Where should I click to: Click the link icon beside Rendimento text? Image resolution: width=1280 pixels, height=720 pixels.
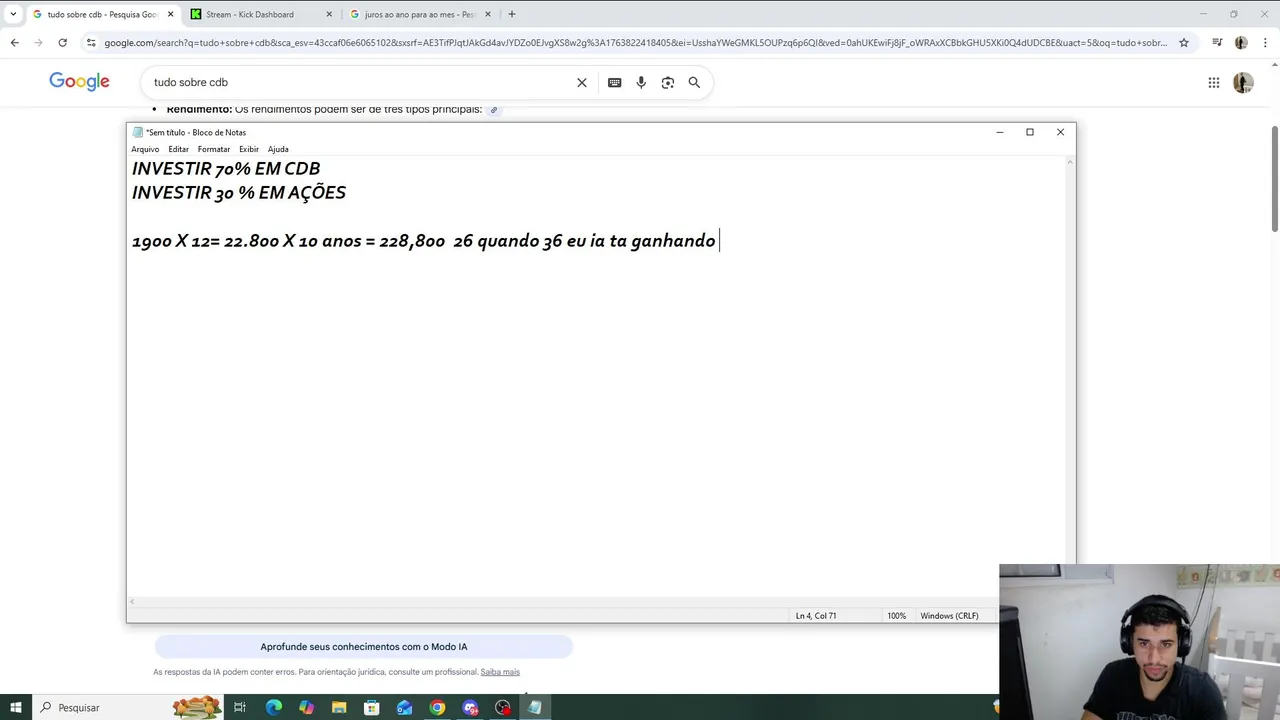494,110
